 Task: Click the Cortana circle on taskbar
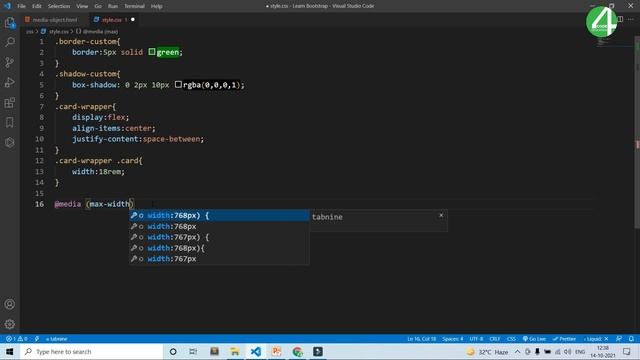[173, 351]
